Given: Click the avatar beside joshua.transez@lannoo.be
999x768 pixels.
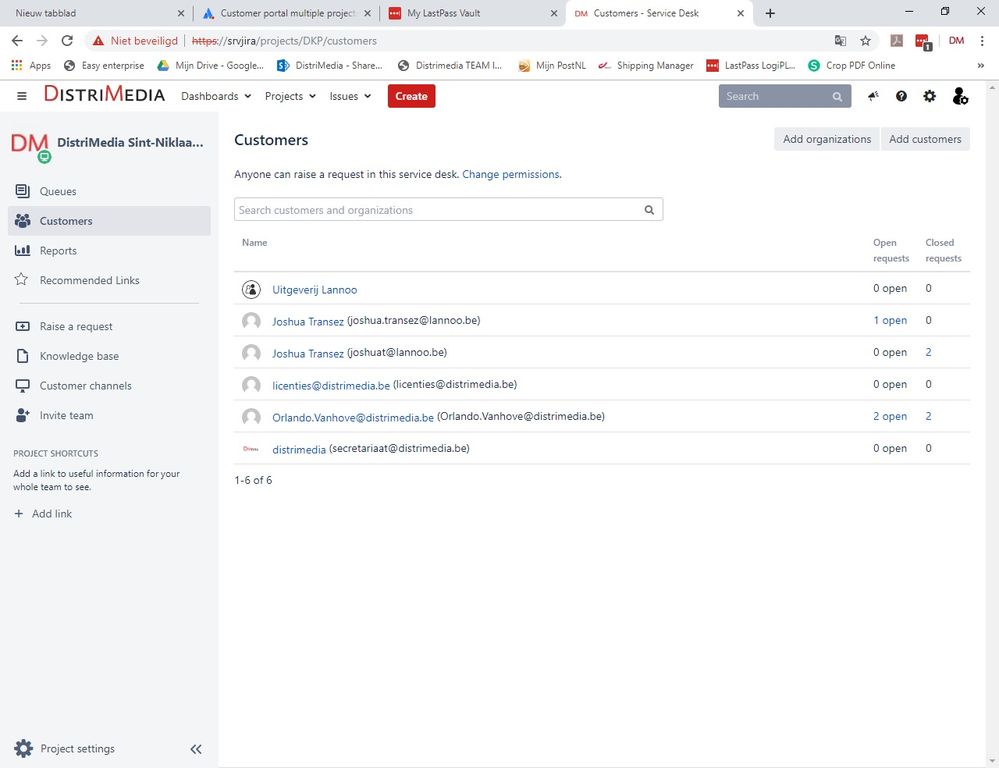Looking at the screenshot, I should pos(251,321).
